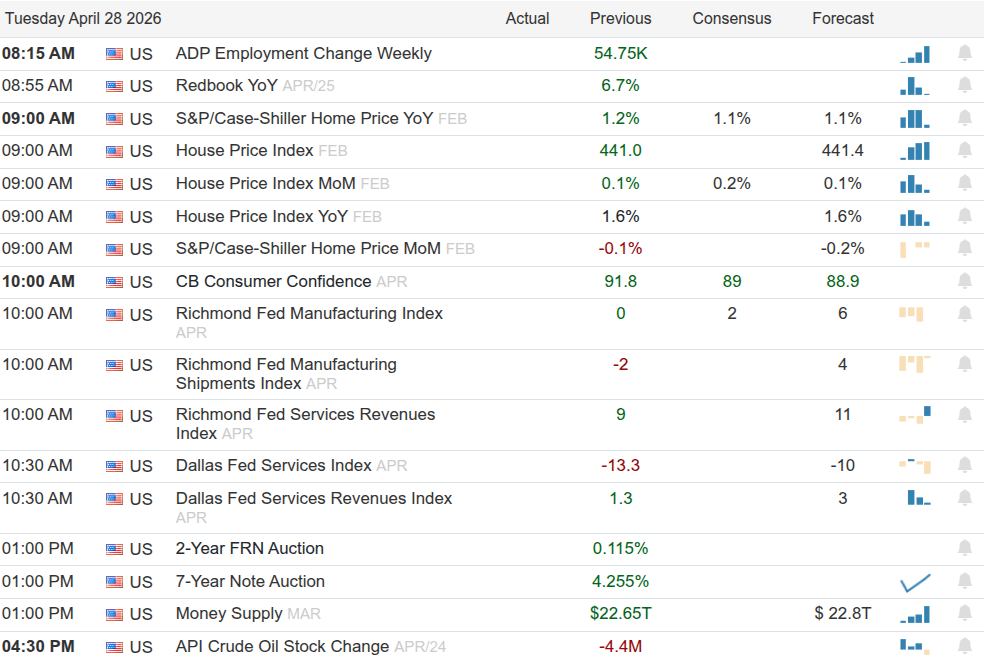The width and height of the screenshot is (988, 663).
Task: Click the Money Supply bar chart icon
Action: tap(915, 614)
